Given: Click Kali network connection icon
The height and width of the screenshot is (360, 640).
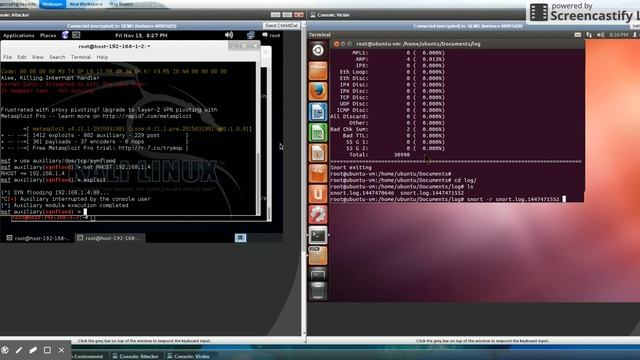Looking at the screenshot, I should tap(250, 35).
